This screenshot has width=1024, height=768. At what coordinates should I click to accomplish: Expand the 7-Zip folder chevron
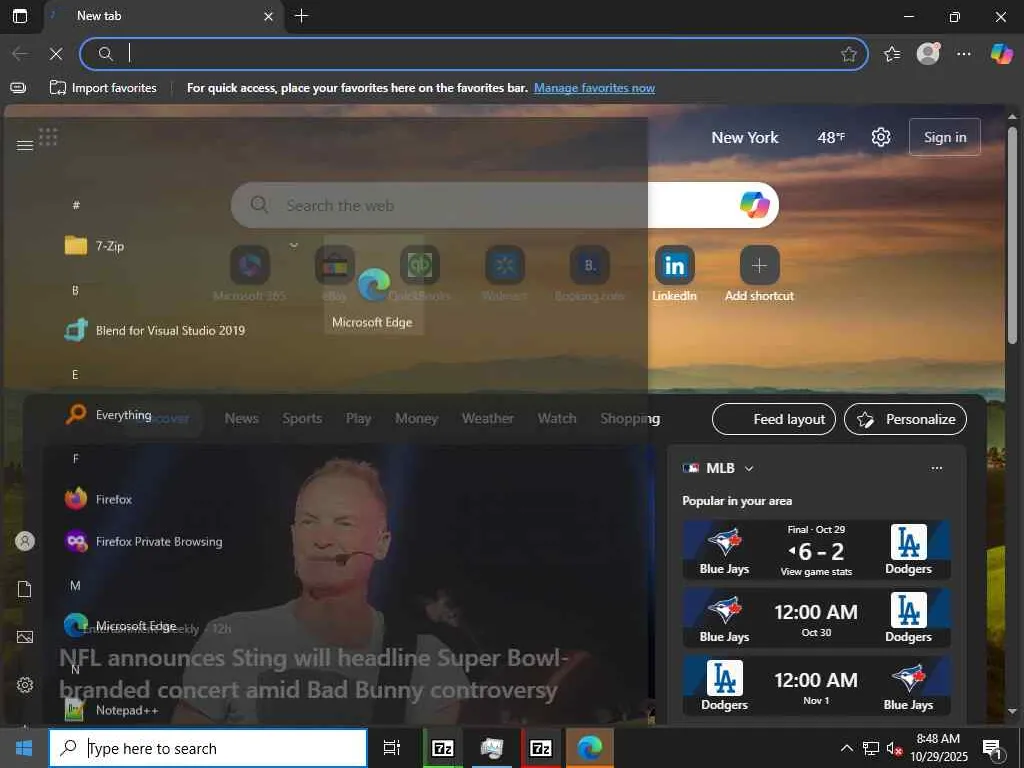pos(294,245)
